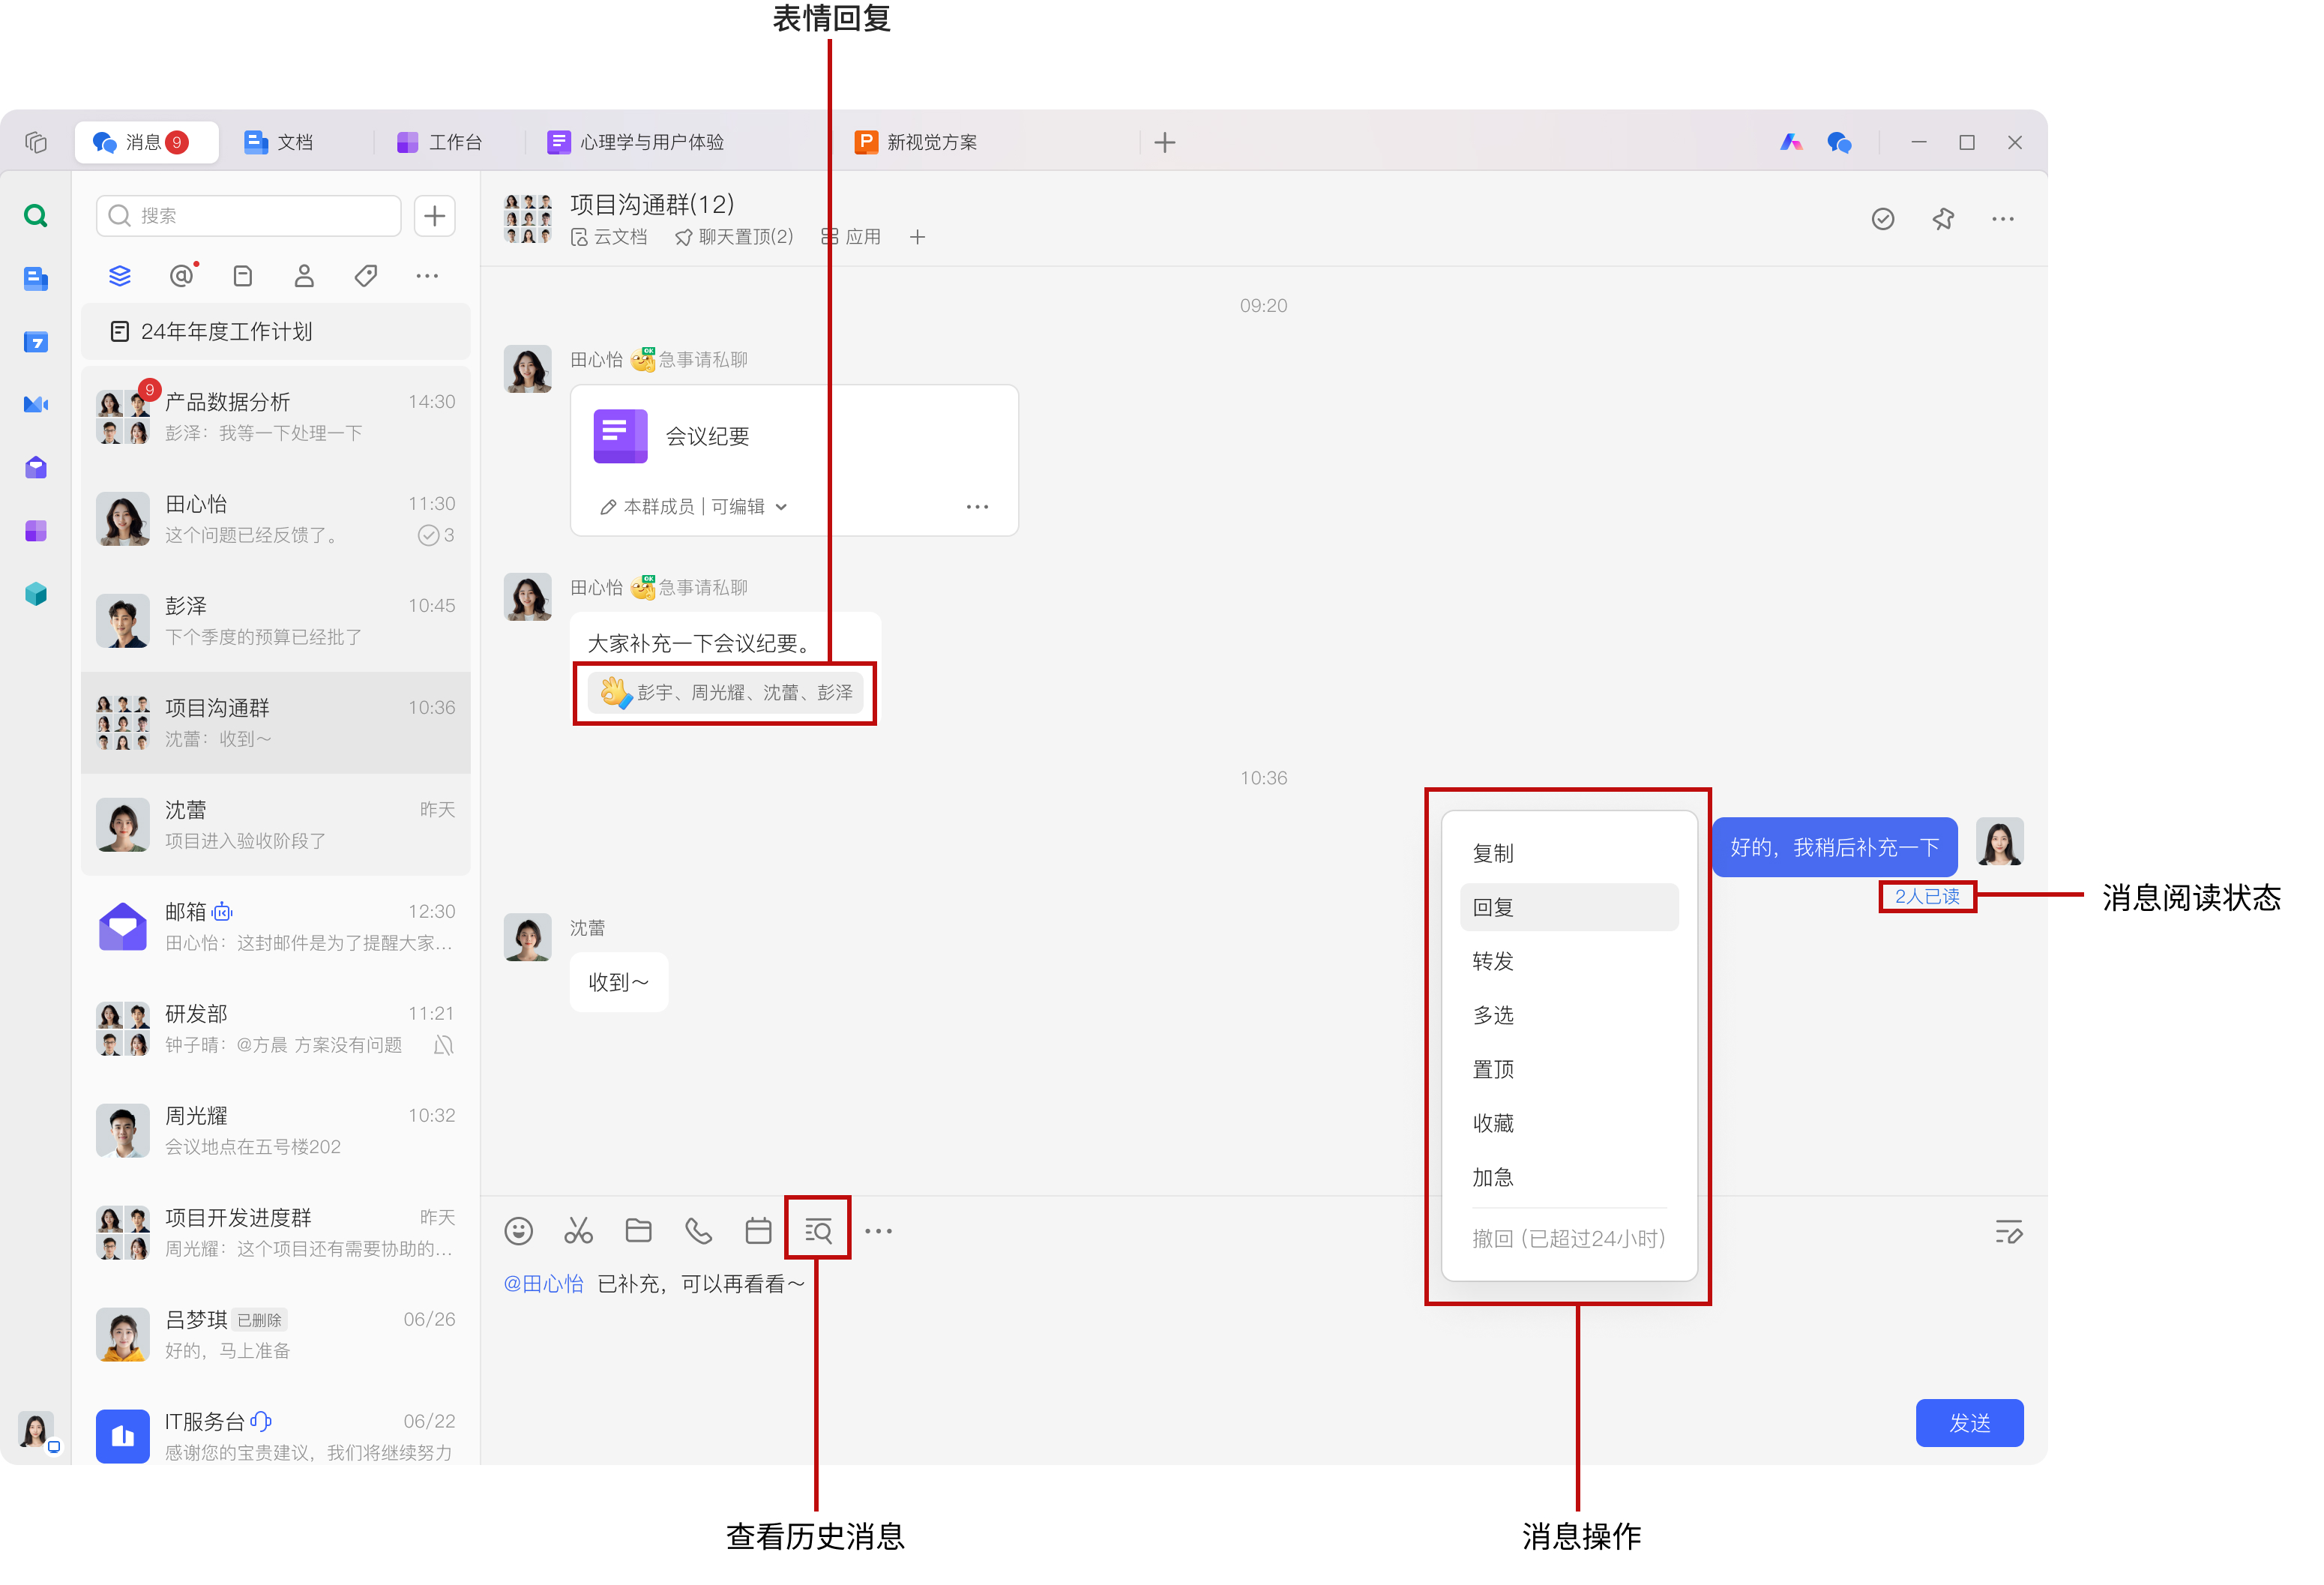Image resolution: width=2324 pixels, height=1585 pixels.
Task: Click the task checkmark icon in header
Action: coord(1883,219)
